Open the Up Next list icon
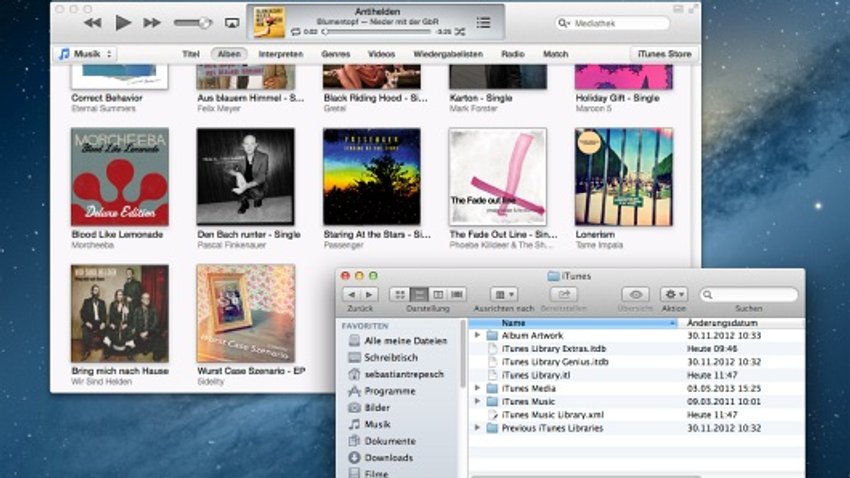 coord(484,22)
